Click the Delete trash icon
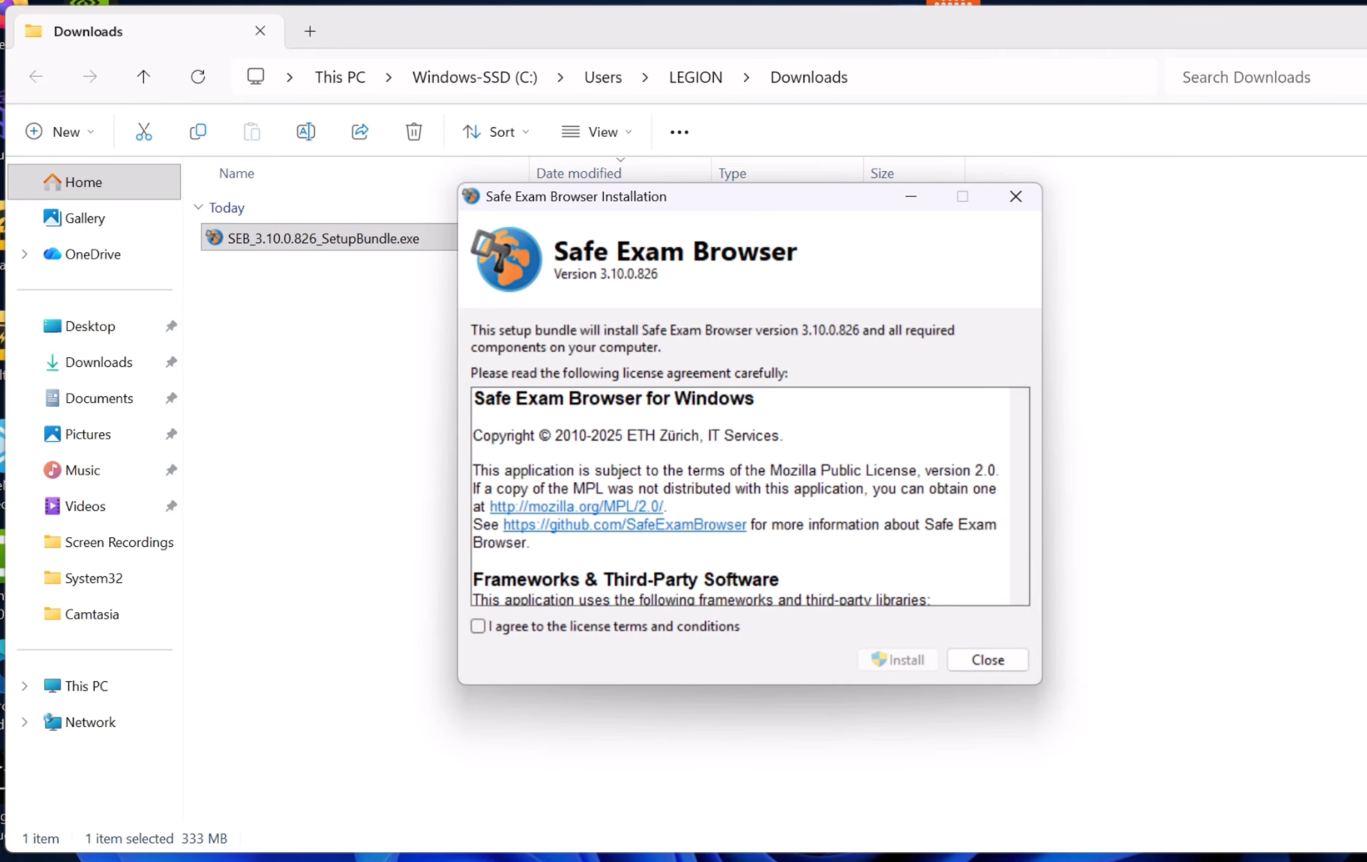 [x=414, y=132]
